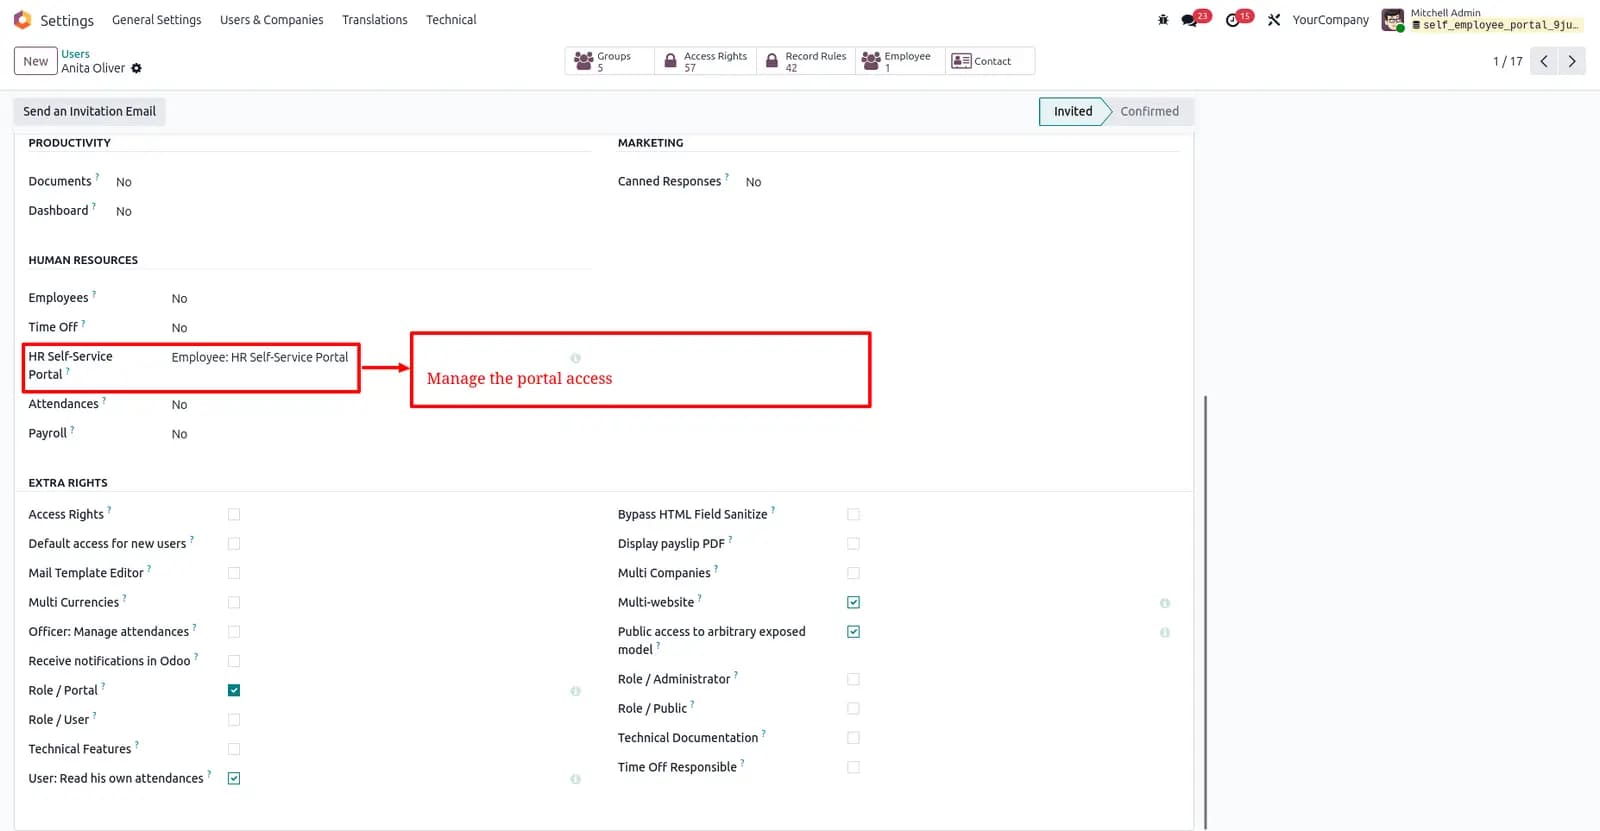
Task: Click the New button
Action: pyautogui.click(x=35, y=61)
